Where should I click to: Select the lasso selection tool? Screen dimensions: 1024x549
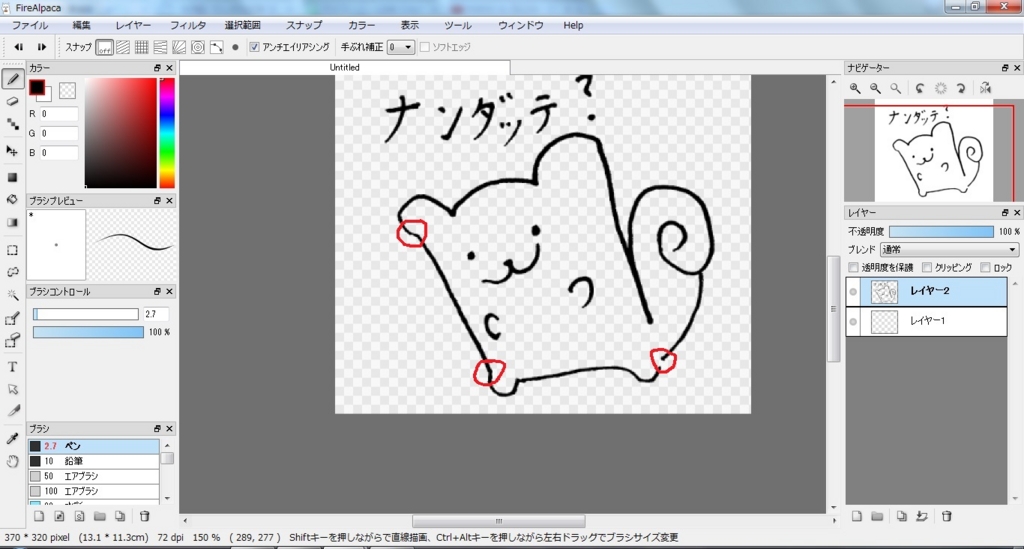[x=12, y=272]
